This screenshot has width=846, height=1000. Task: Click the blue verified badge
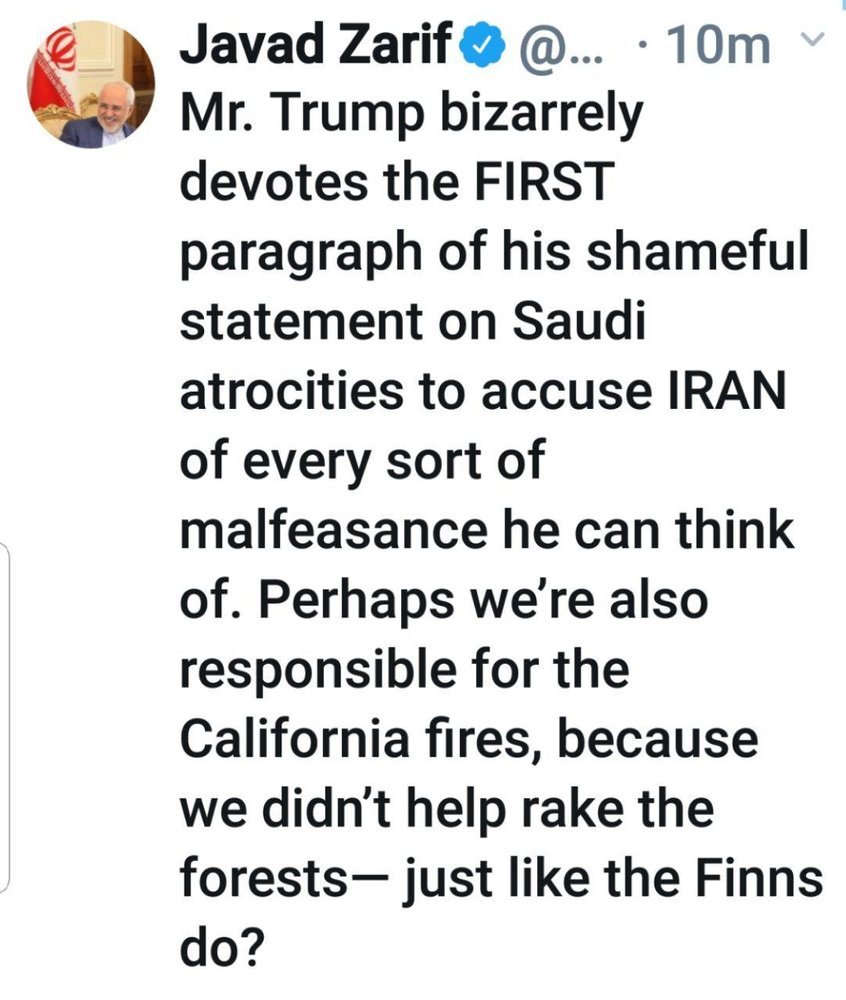(x=488, y=47)
